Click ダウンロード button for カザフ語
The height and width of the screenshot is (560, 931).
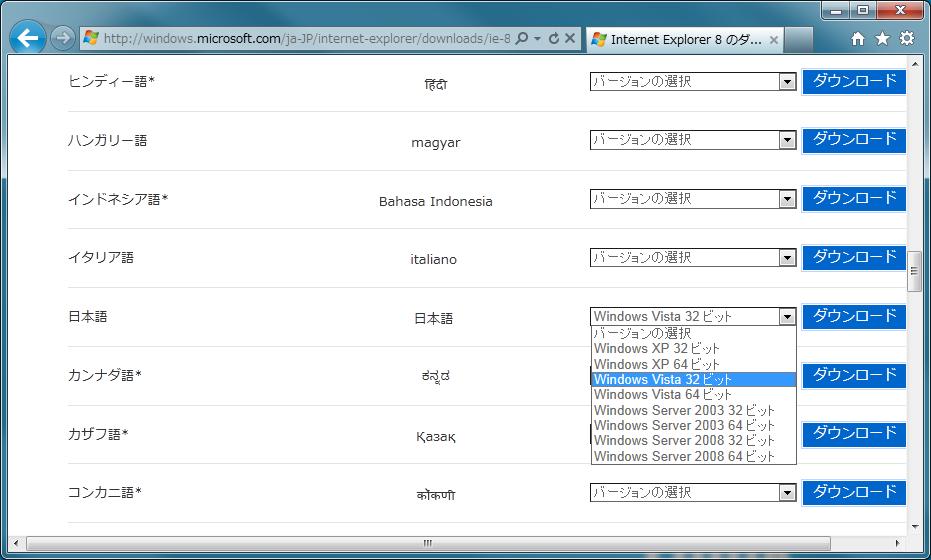(854, 434)
